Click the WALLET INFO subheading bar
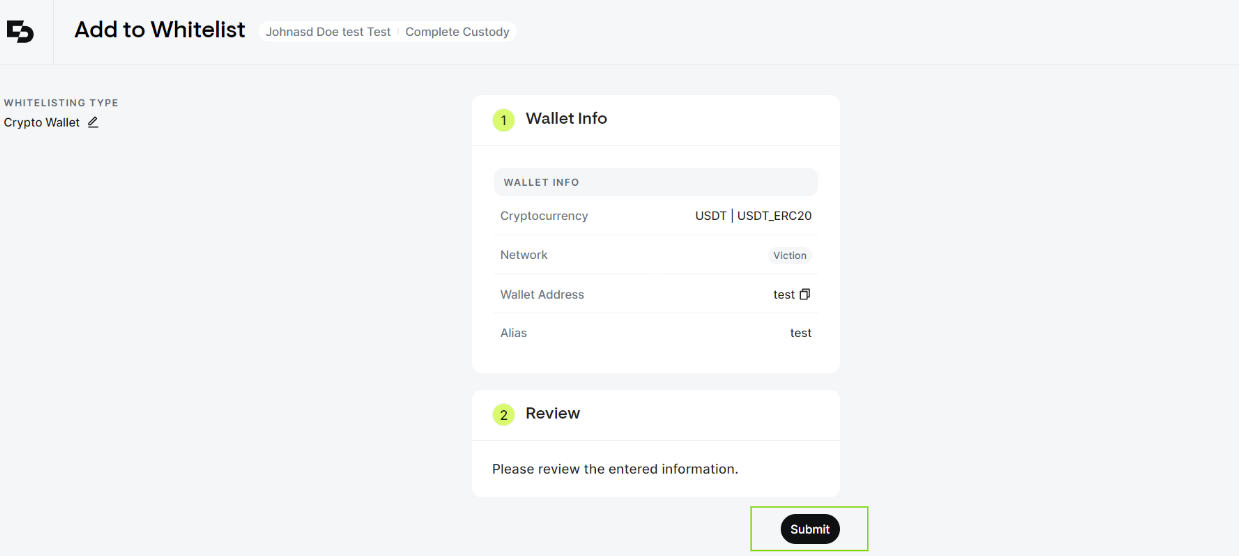1239x556 pixels. pos(656,182)
